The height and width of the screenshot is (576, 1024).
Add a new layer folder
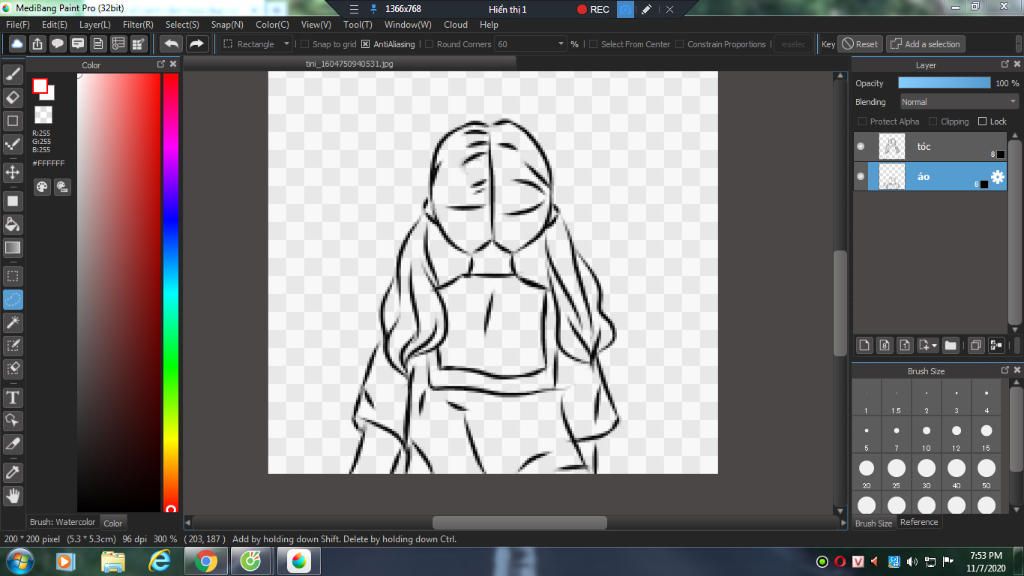(950, 345)
